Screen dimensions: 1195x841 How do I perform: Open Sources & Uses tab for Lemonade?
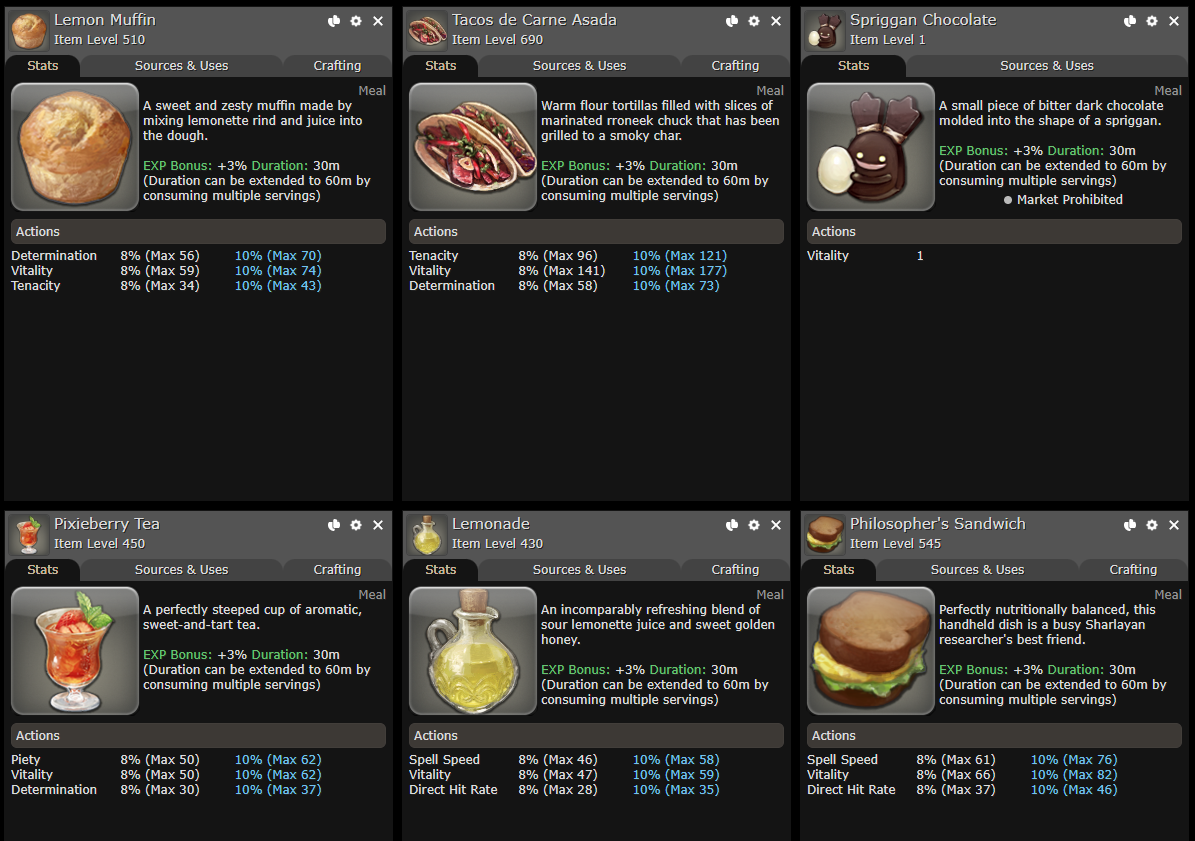(579, 569)
